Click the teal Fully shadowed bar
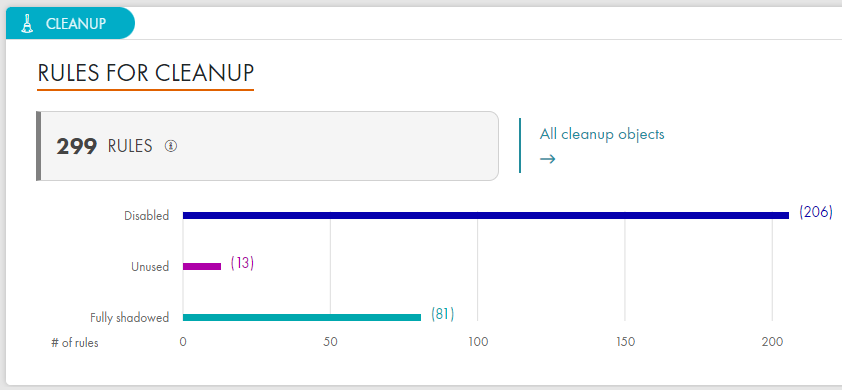 302,317
